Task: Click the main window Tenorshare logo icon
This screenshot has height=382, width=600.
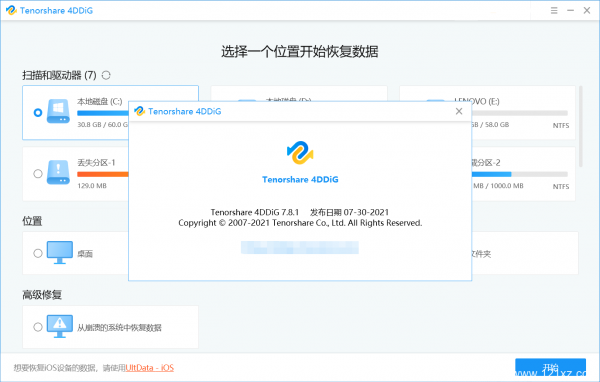Action: (x=11, y=10)
